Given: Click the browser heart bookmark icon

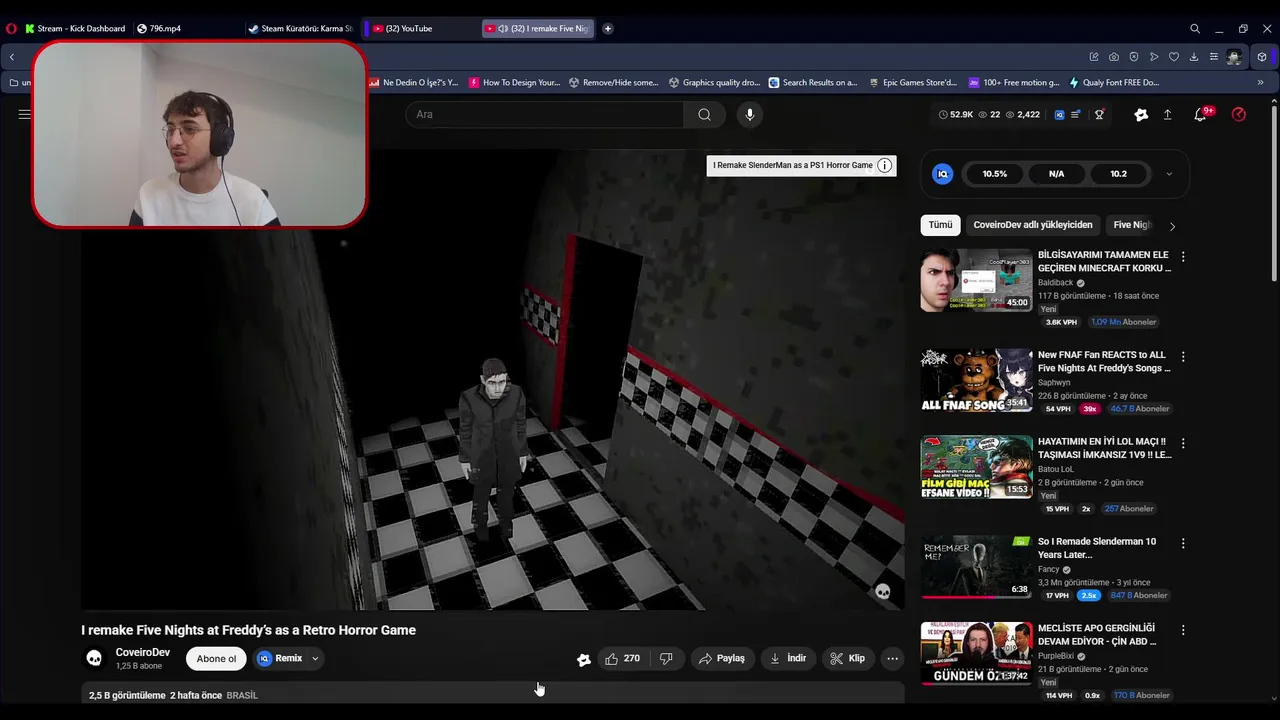Looking at the screenshot, I should point(1174,57).
